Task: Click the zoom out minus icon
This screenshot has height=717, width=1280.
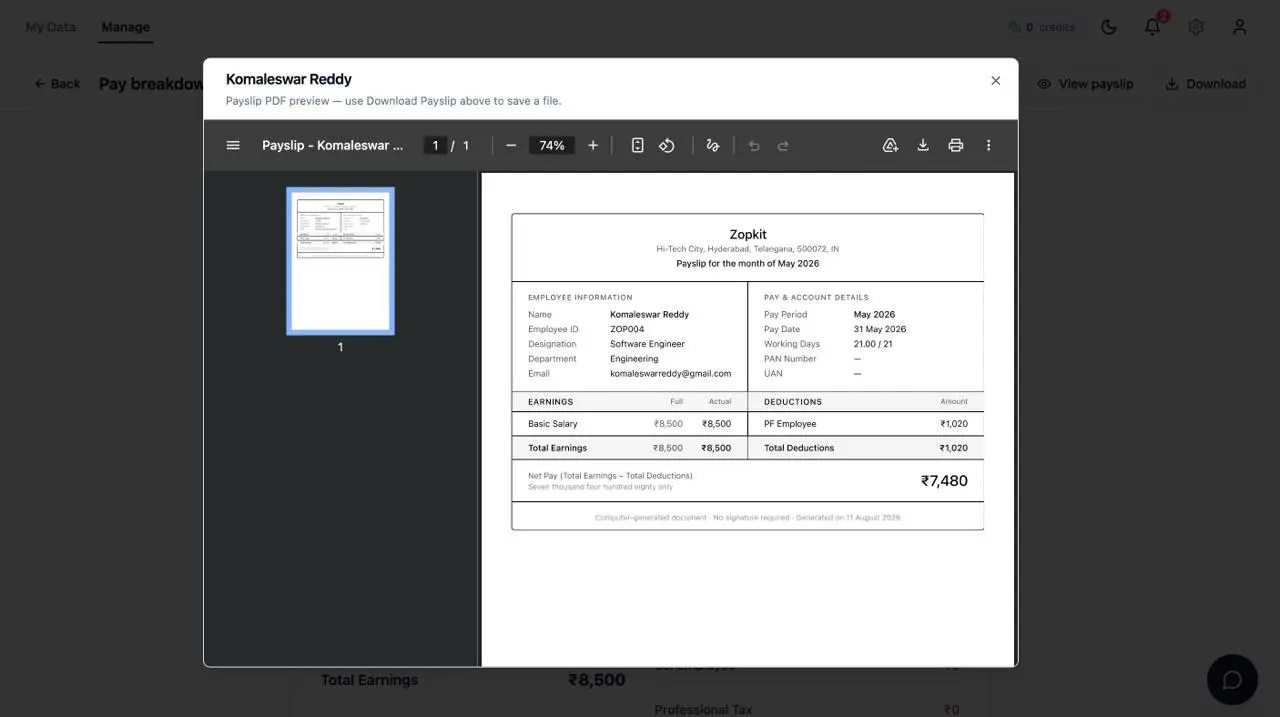Action: [x=511, y=145]
